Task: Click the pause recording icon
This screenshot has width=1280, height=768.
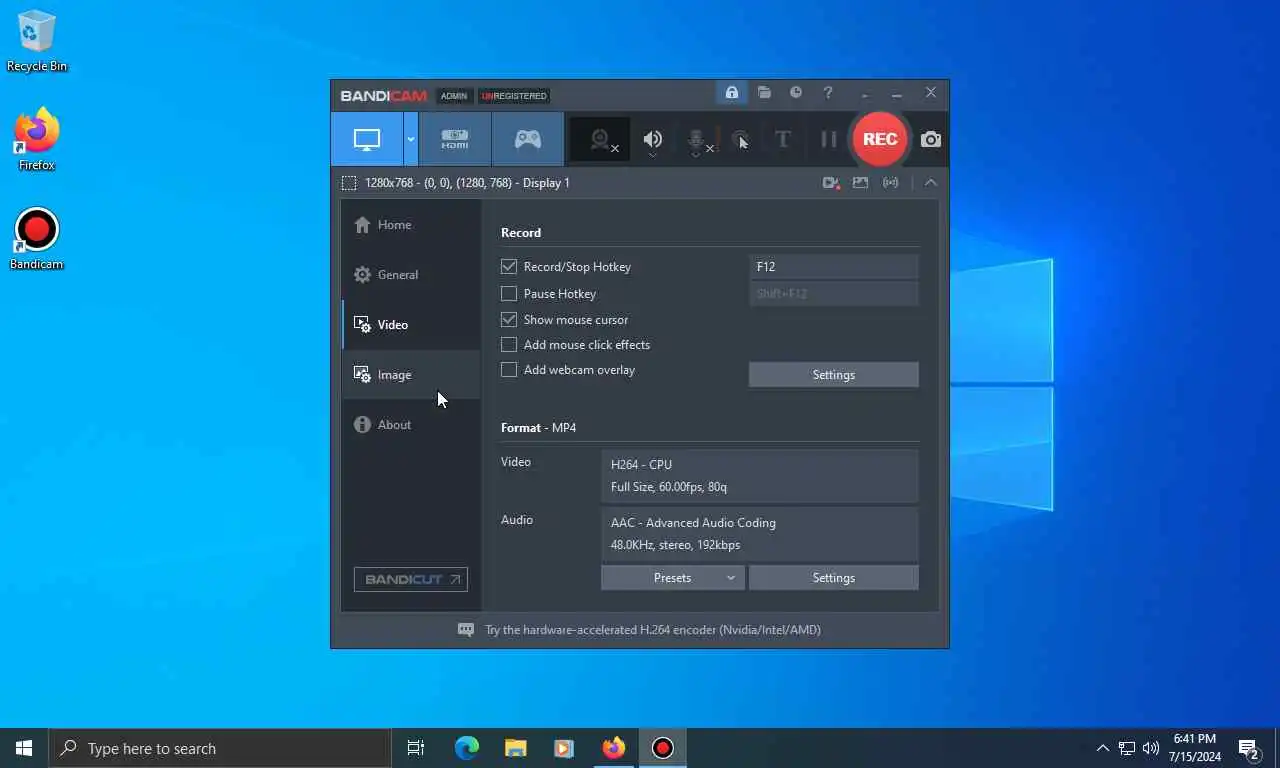Action: [829, 140]
